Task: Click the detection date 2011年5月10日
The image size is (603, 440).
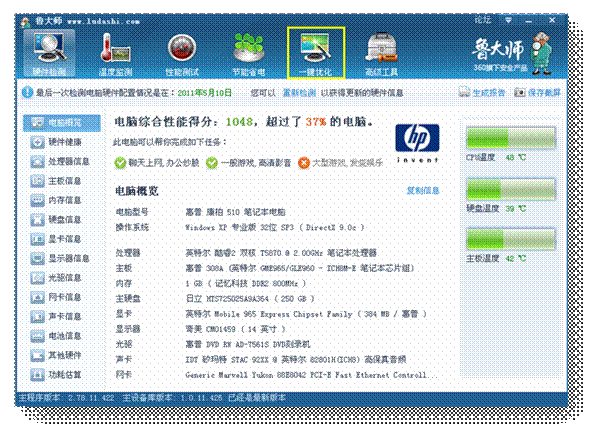Action: [205, 93]
